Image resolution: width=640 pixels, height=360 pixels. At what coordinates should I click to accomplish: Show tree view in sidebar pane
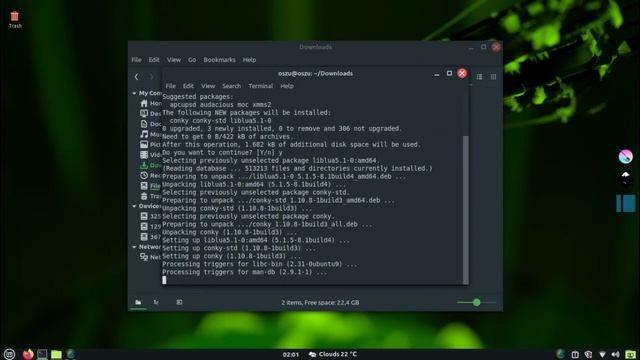pyautogui.click(x=156, y=302)
